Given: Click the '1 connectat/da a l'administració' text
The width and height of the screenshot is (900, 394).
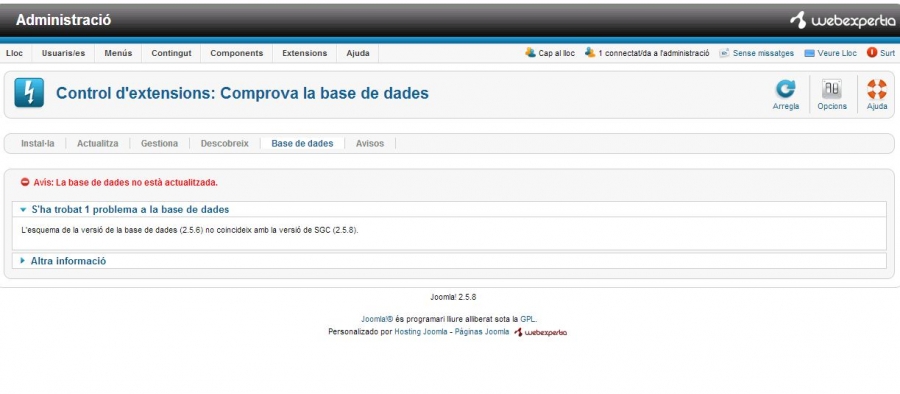Looking at the screenshot, I should (654, 53).
